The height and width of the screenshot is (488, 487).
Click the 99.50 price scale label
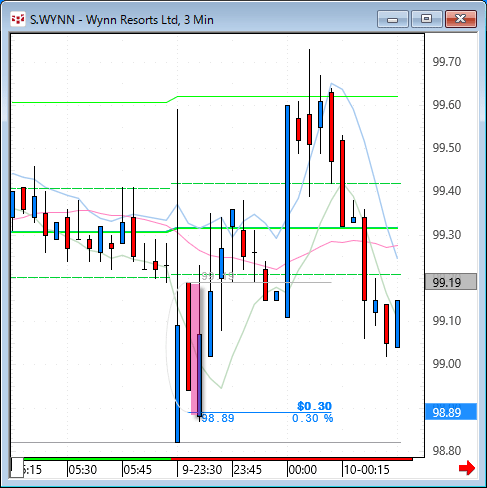(447, 148)
